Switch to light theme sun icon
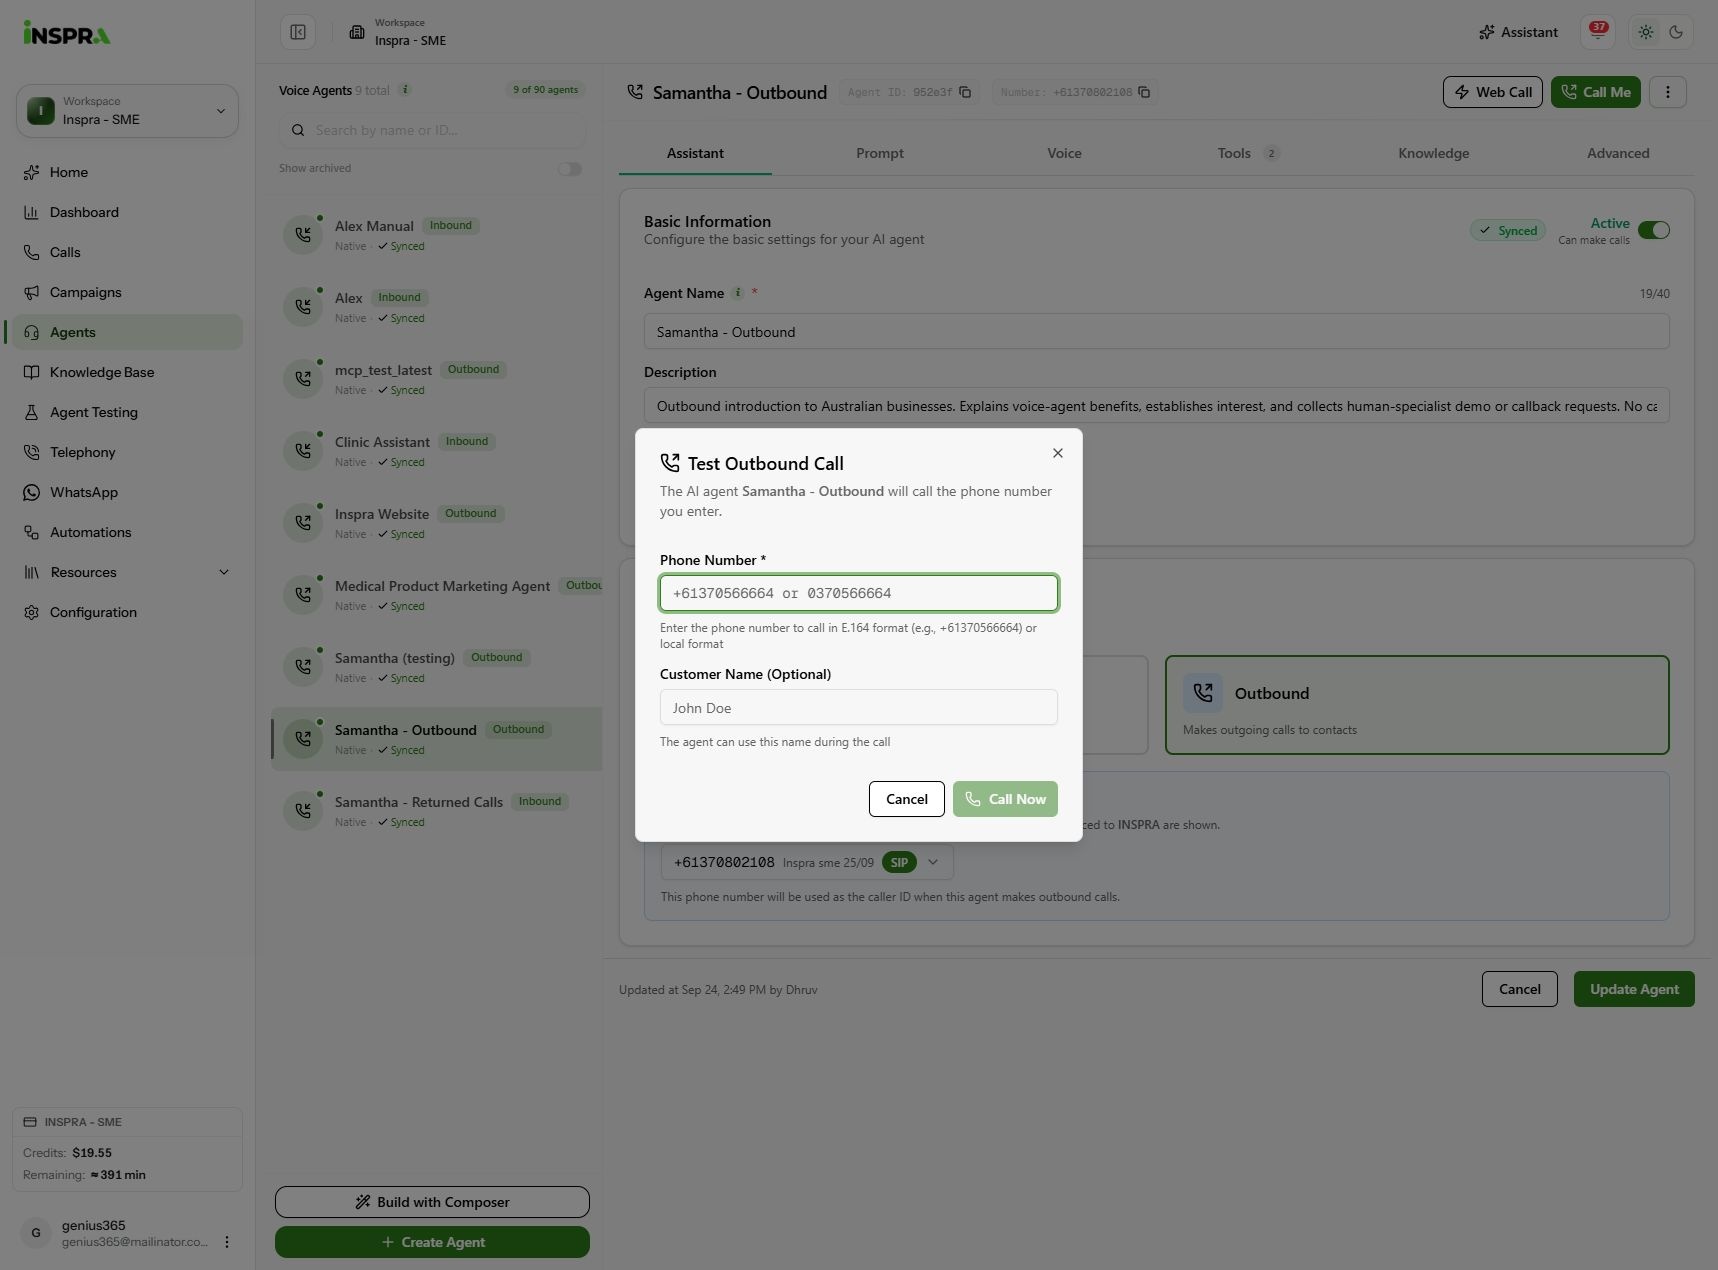The width and height of the screenshot is (1718, 1270). 1645,32
